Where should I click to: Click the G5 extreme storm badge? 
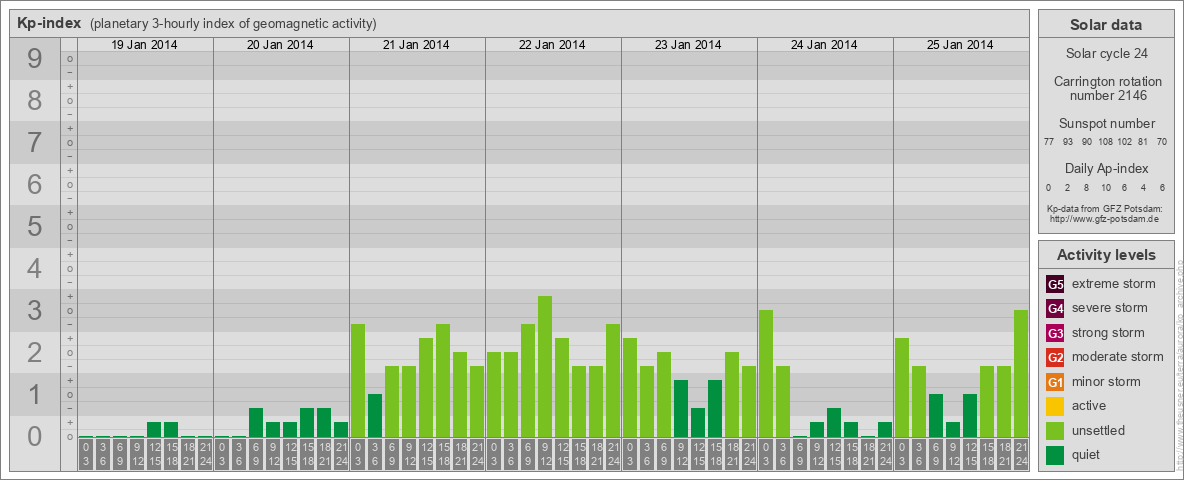pos(1055,284)
